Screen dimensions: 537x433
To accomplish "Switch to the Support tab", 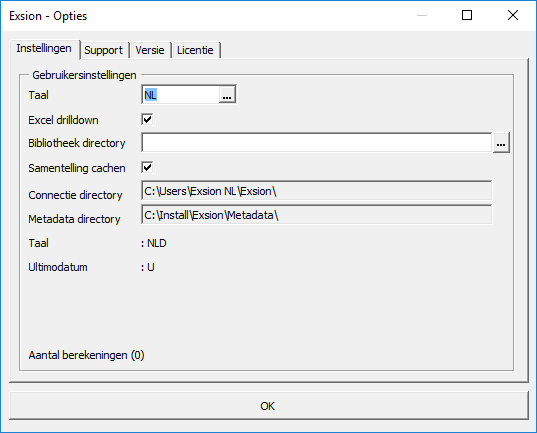I will point(103,50).
